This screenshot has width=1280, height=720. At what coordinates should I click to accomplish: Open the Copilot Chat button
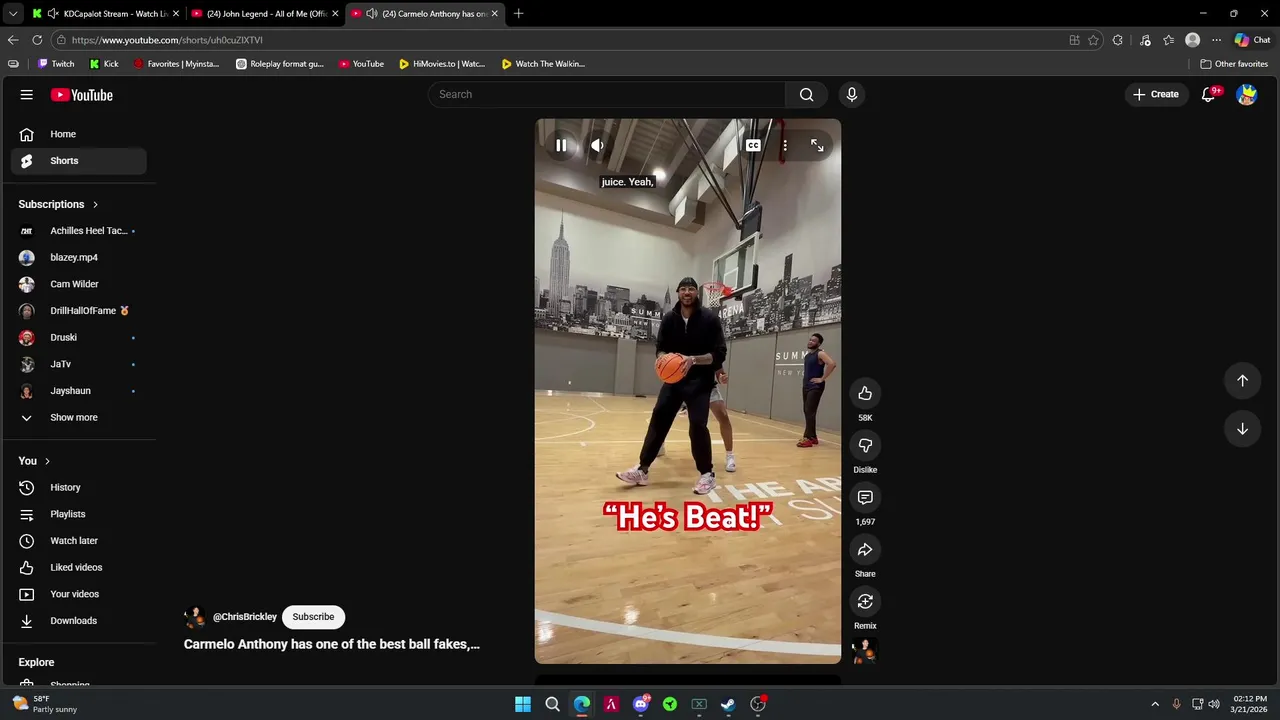click(x=1252, y=40)
